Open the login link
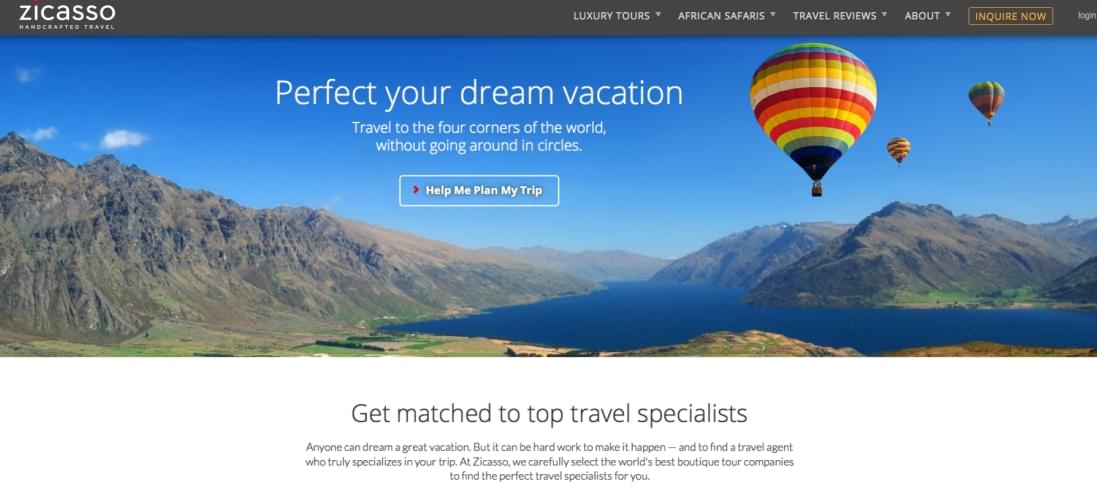 [x=1087, y=15]
